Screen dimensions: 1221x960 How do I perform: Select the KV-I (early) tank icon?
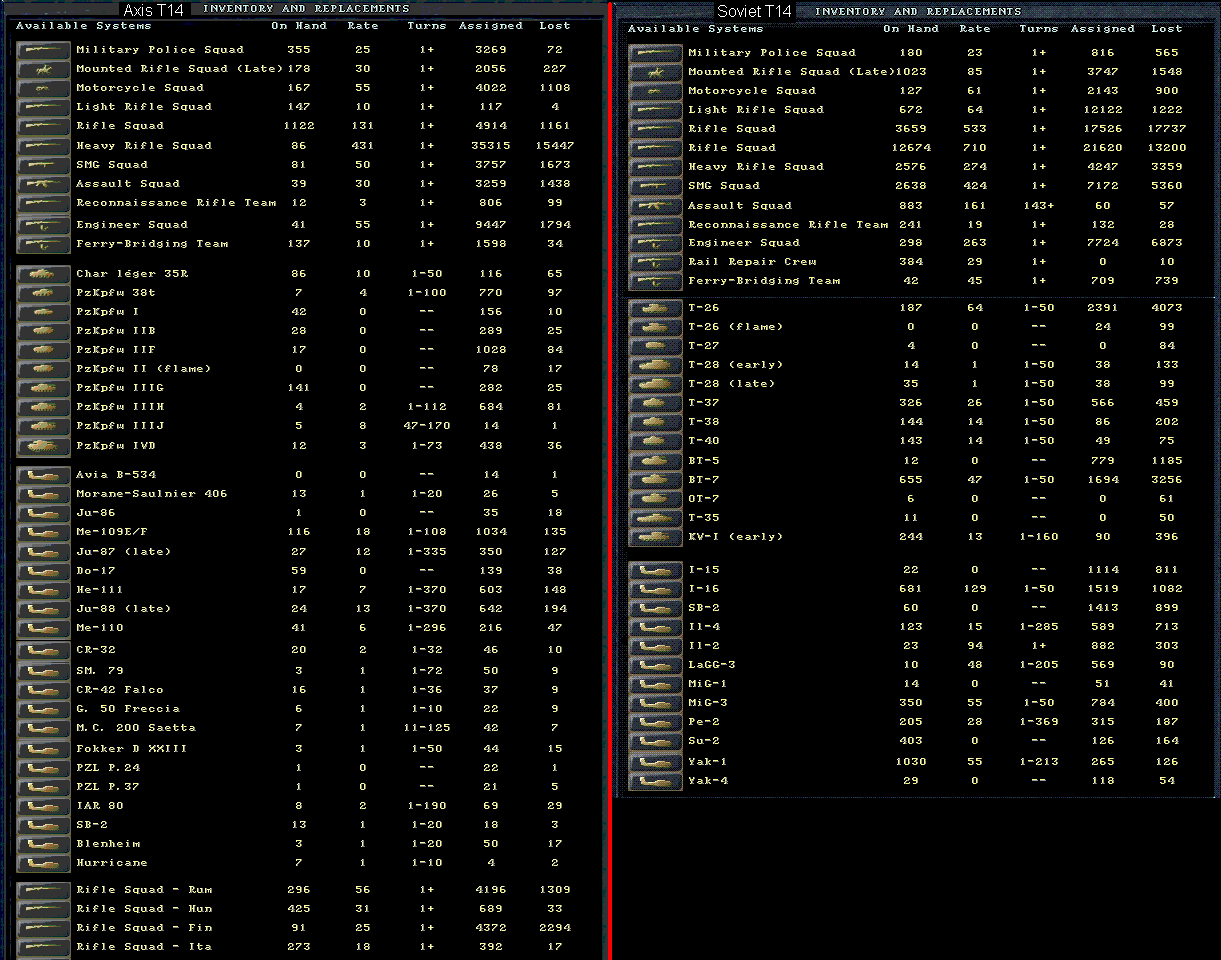[656, 537]
